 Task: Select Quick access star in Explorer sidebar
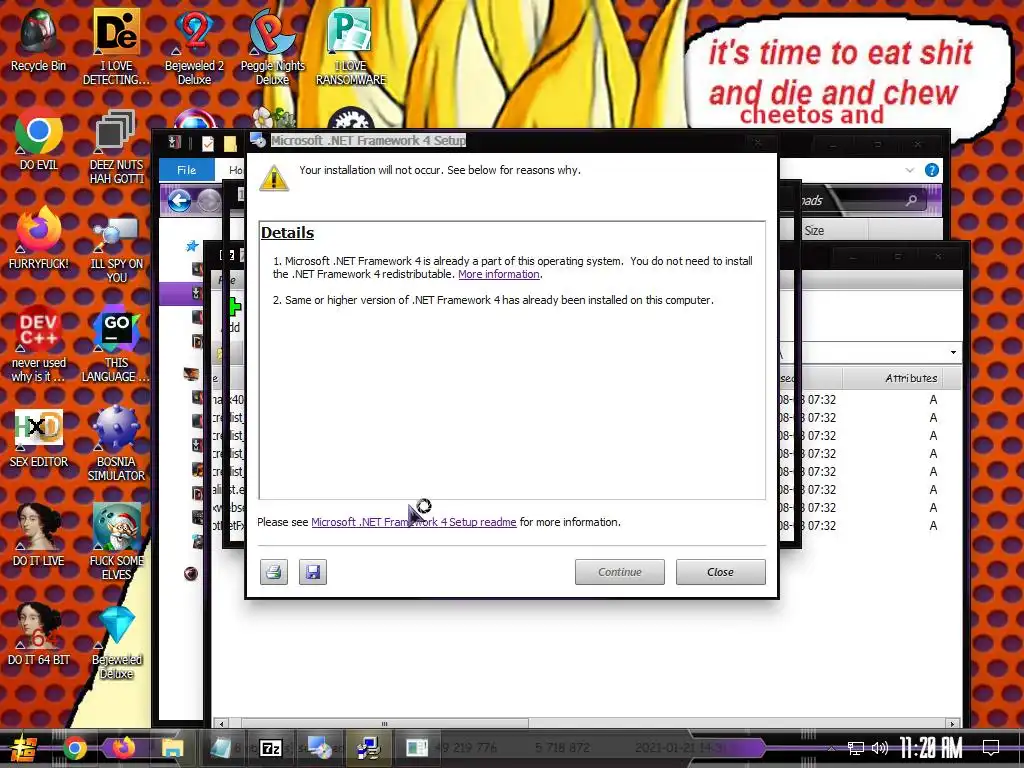coord(191,246)
